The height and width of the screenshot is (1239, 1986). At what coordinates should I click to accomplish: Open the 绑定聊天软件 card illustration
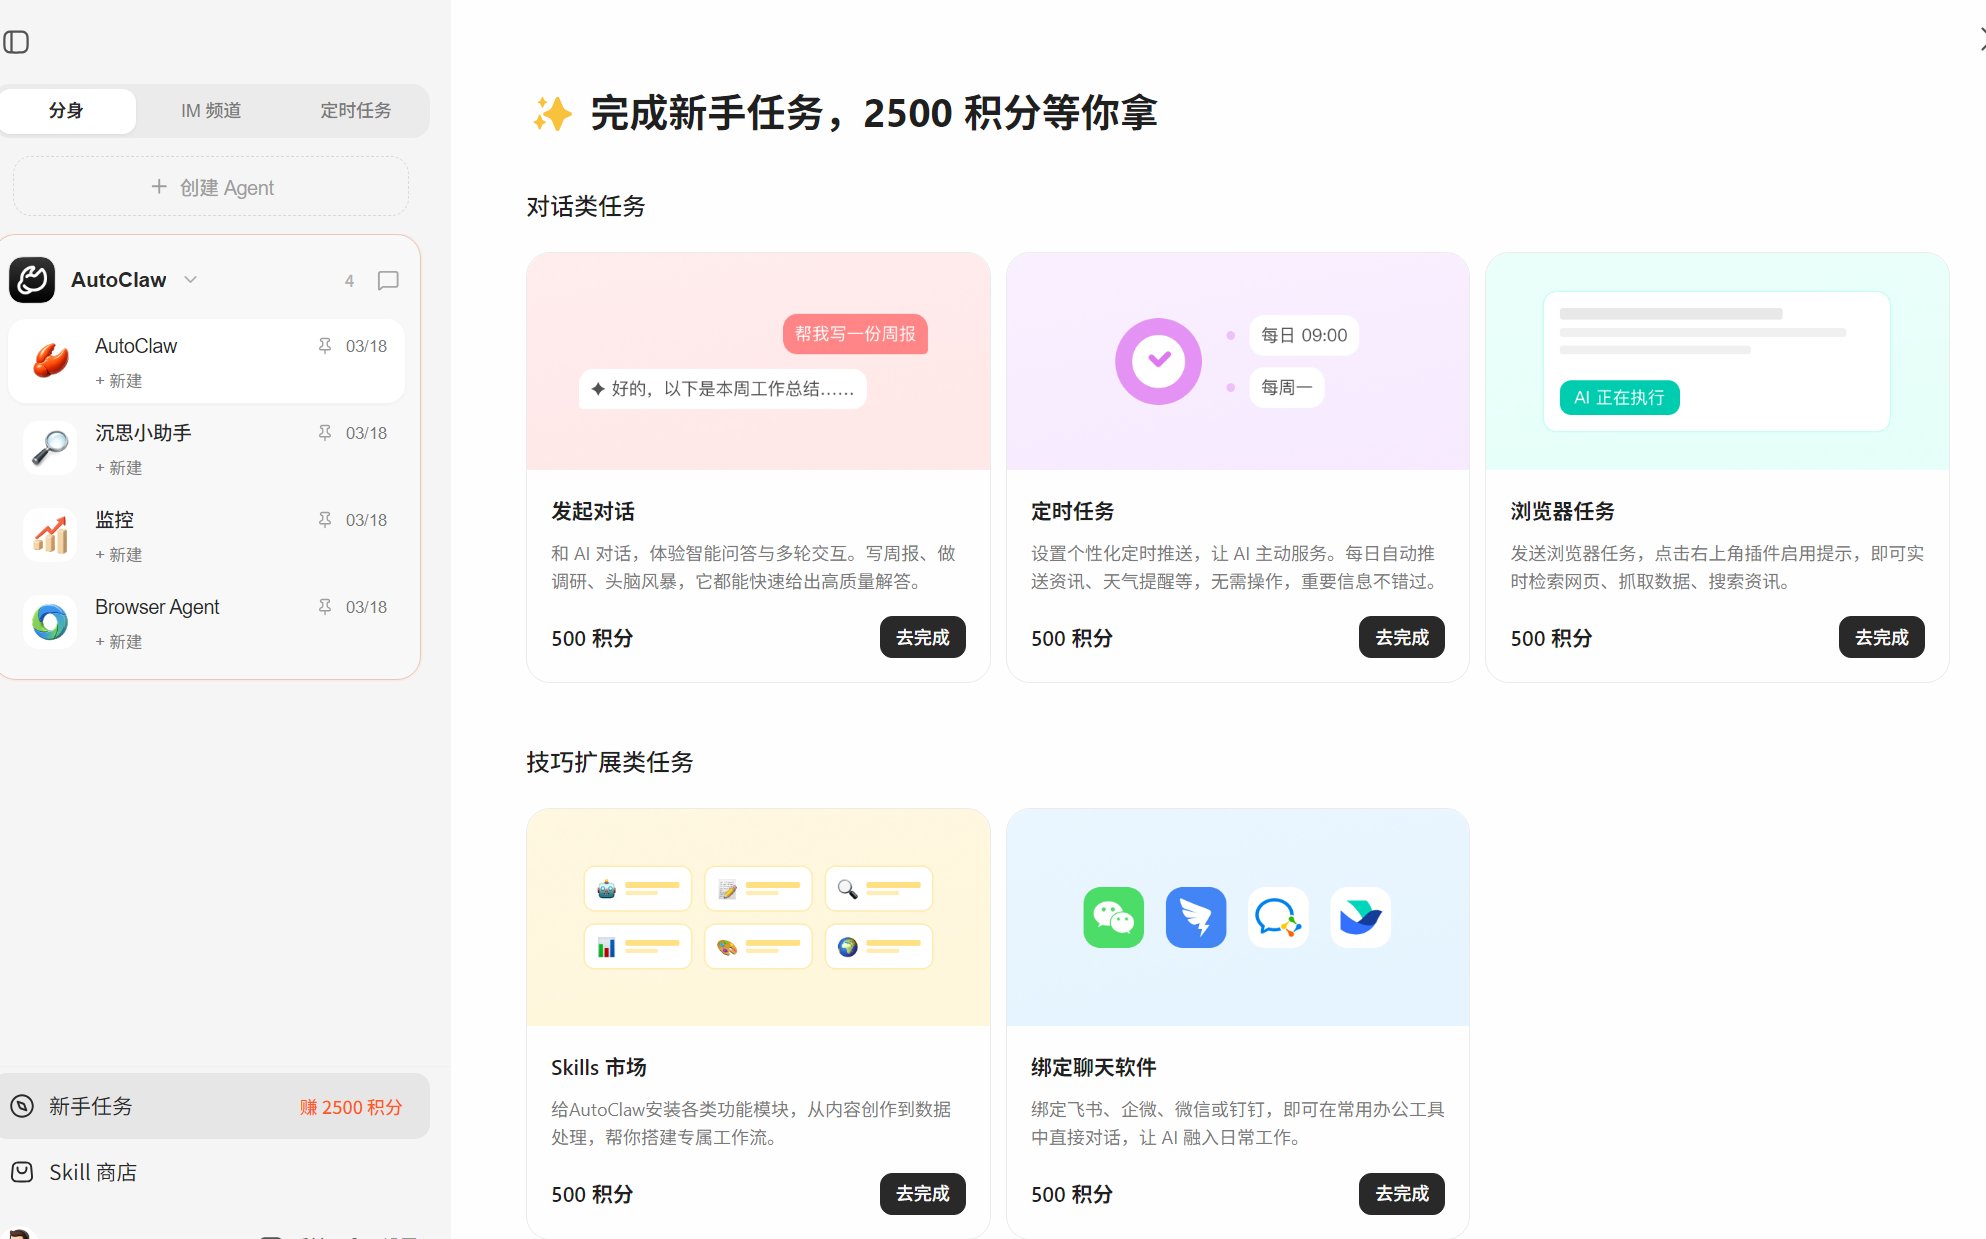pyautogui.click(x=1237, y=917)
